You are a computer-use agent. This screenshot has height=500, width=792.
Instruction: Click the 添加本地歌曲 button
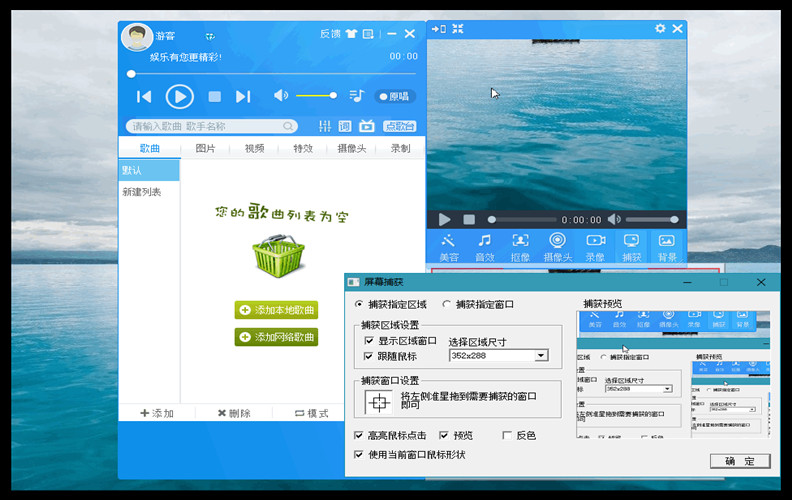point(276,310)
